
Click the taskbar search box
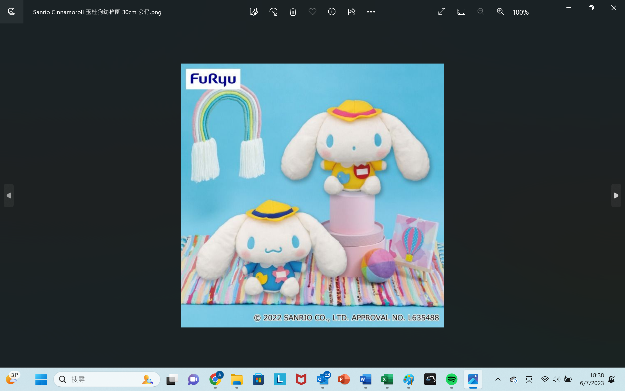click(107, 379)
